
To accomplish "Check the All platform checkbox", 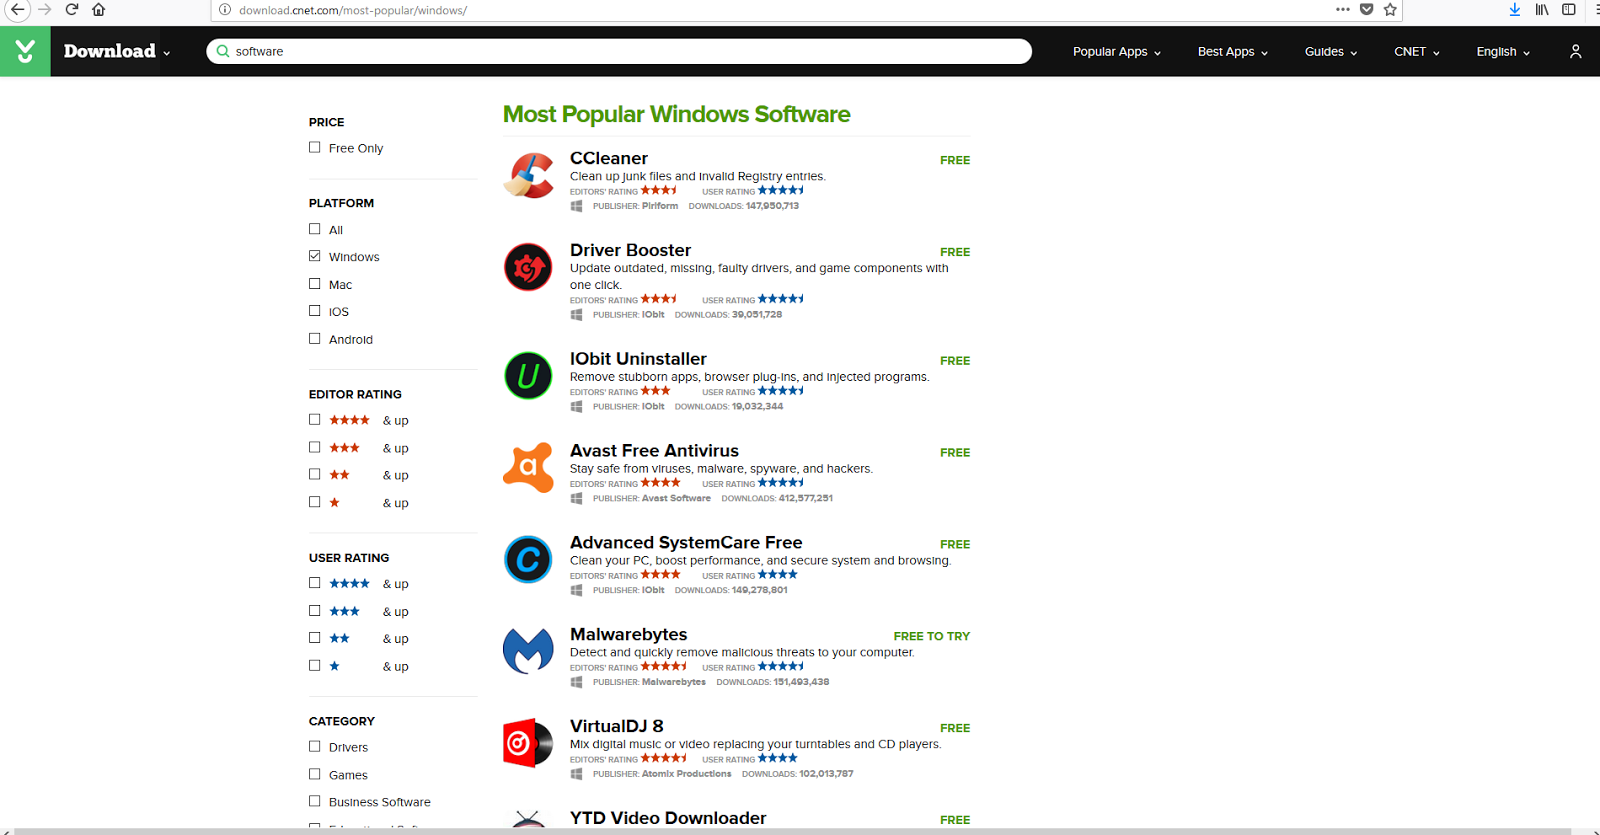I will [315, 229].
